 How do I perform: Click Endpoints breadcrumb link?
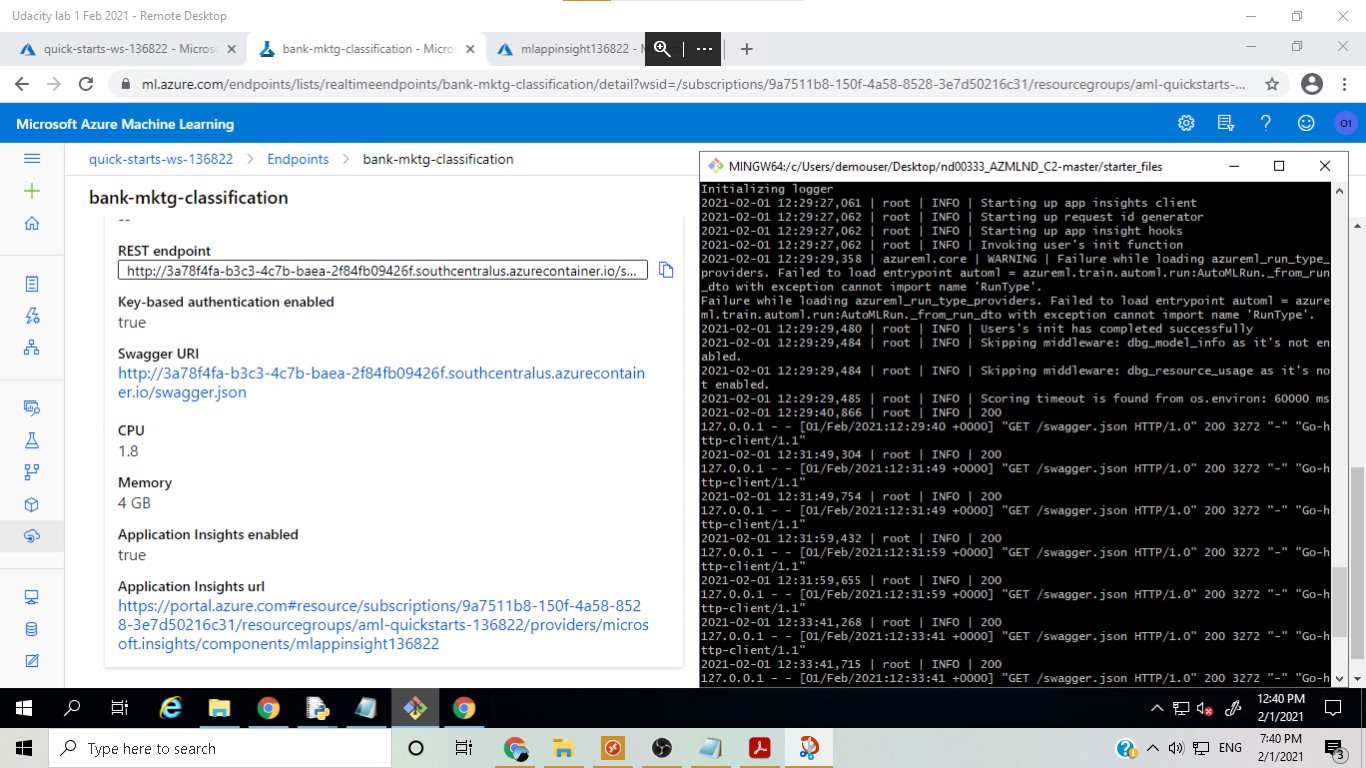(298, 159)
